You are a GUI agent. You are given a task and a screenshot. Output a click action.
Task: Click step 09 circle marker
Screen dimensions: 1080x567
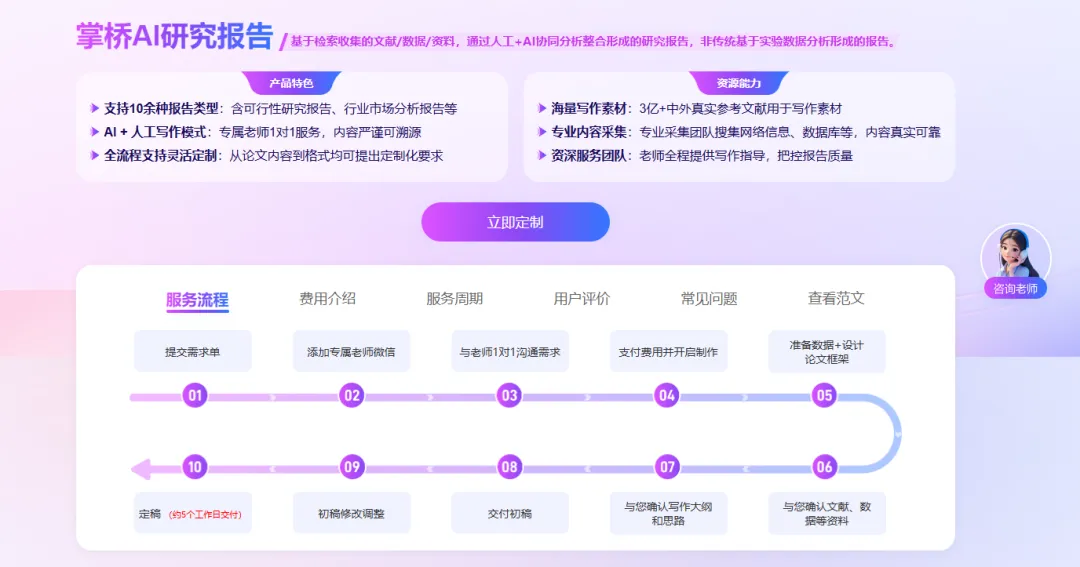(352, 467)
